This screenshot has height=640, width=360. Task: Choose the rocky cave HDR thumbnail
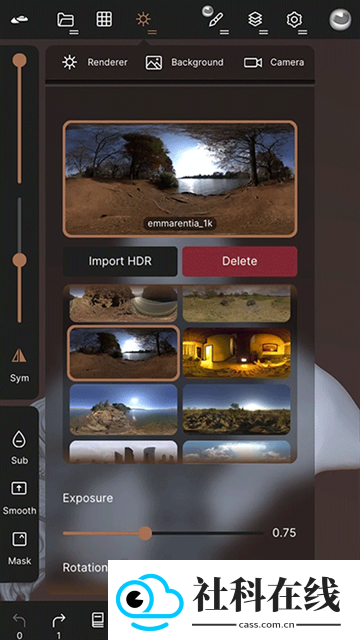click(x=123, y=304)
